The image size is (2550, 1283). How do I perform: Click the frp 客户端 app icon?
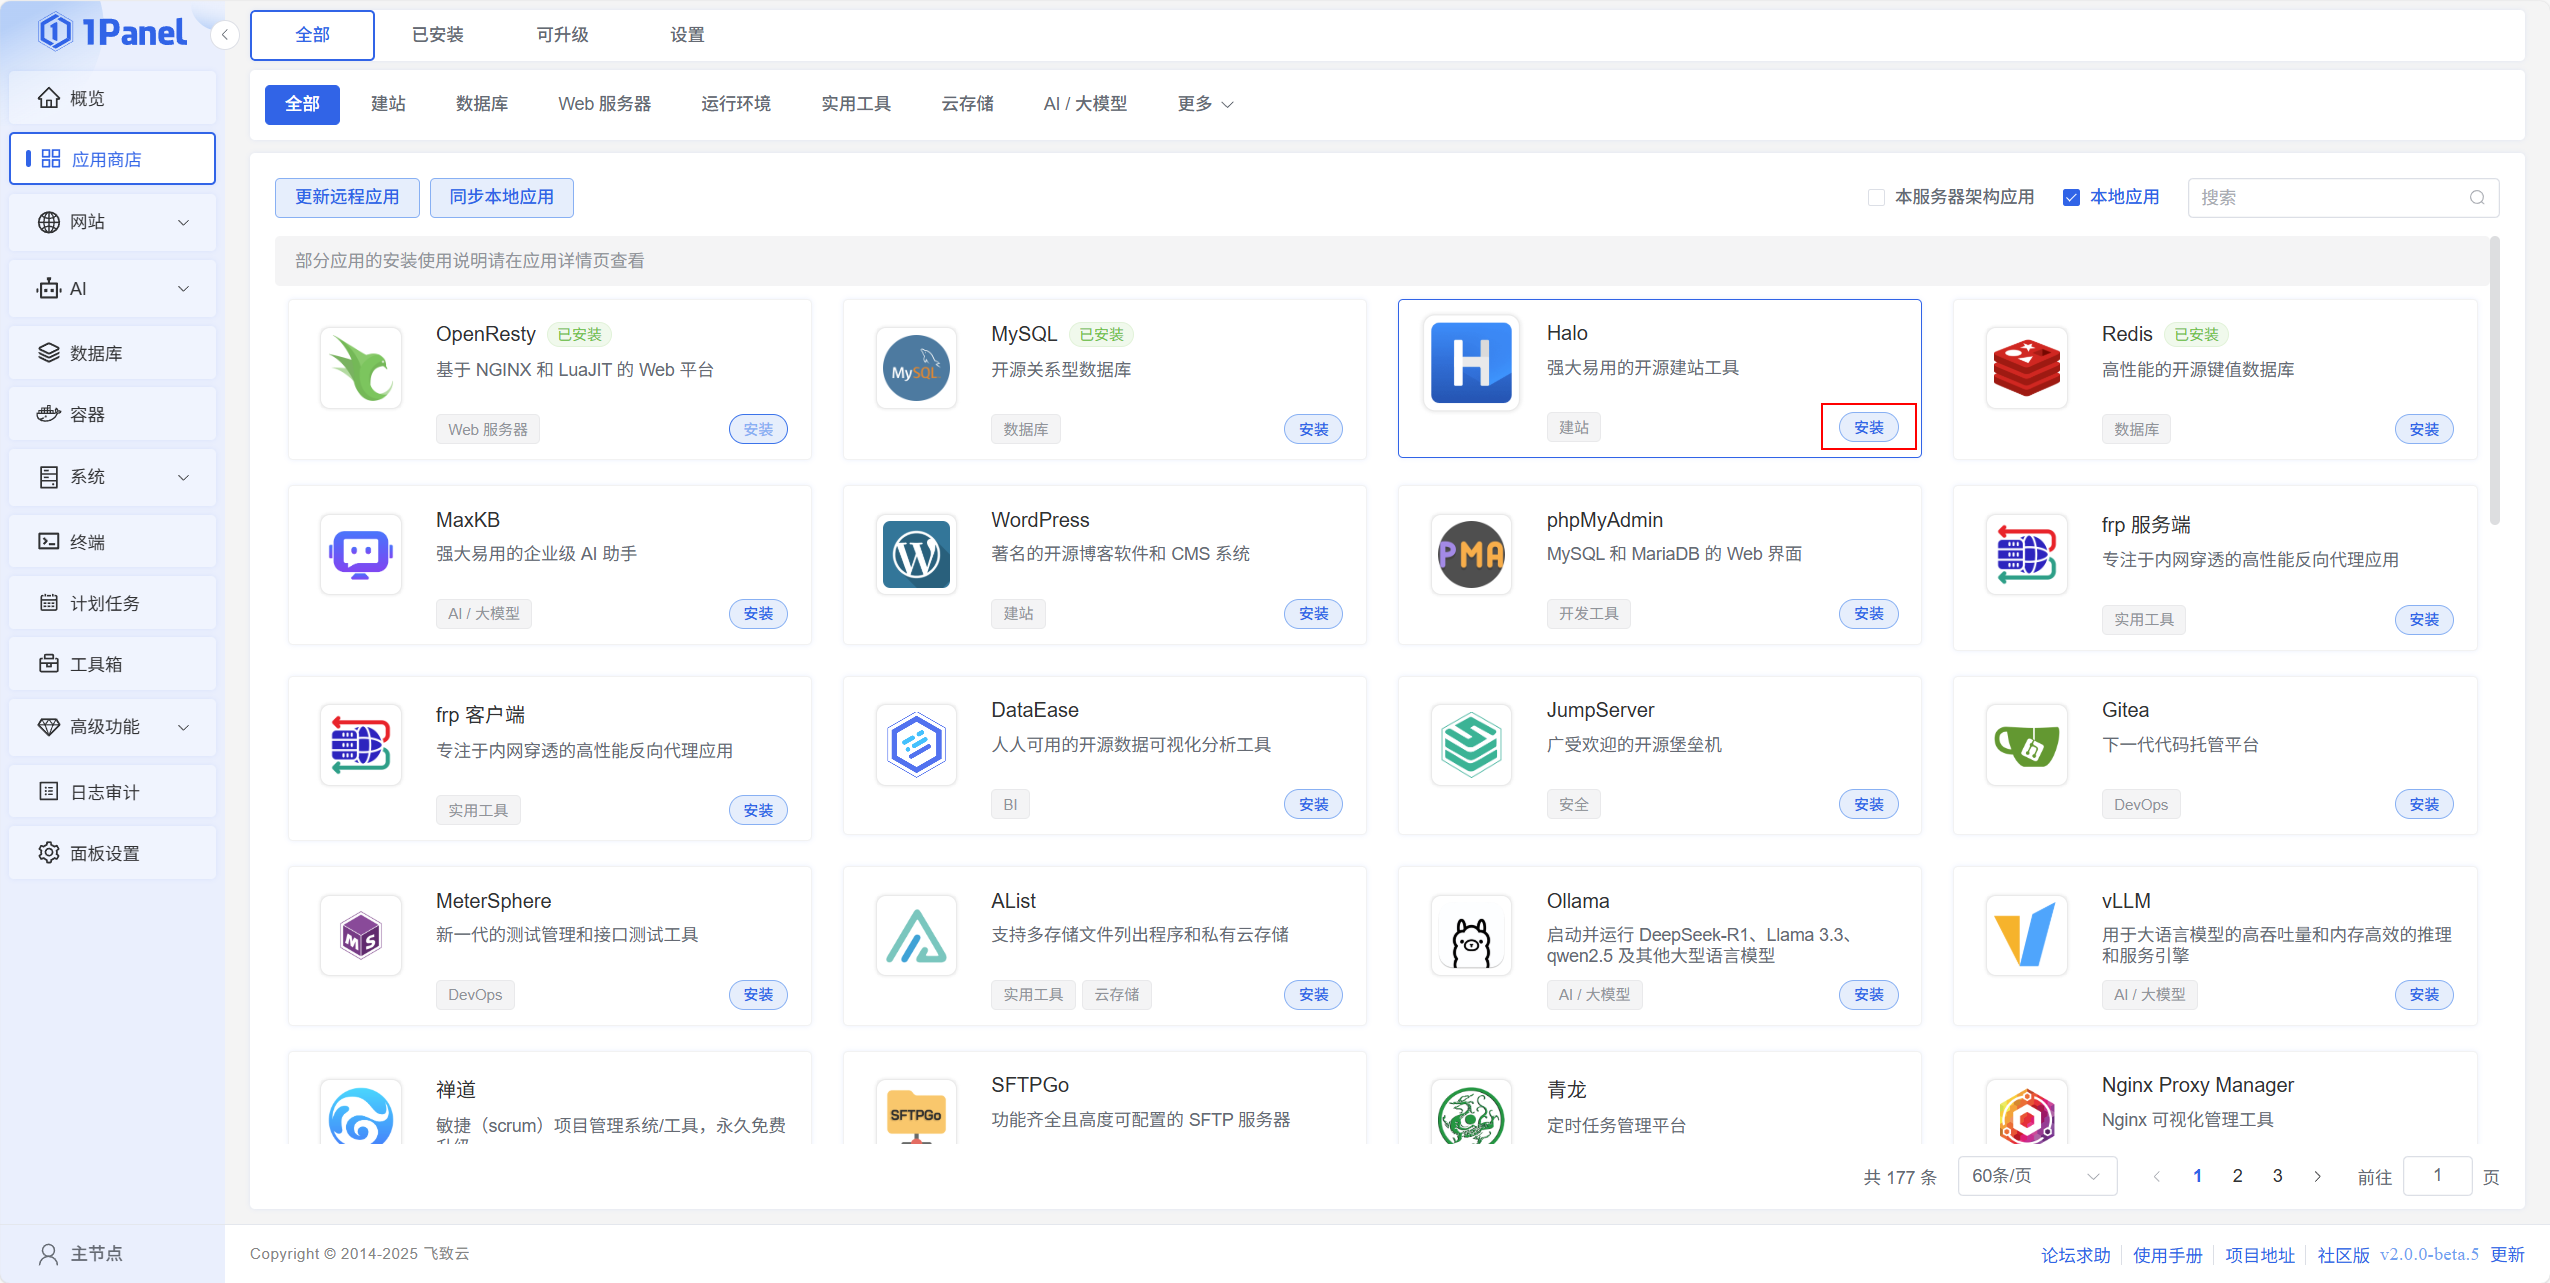click(x=361, y=745)
